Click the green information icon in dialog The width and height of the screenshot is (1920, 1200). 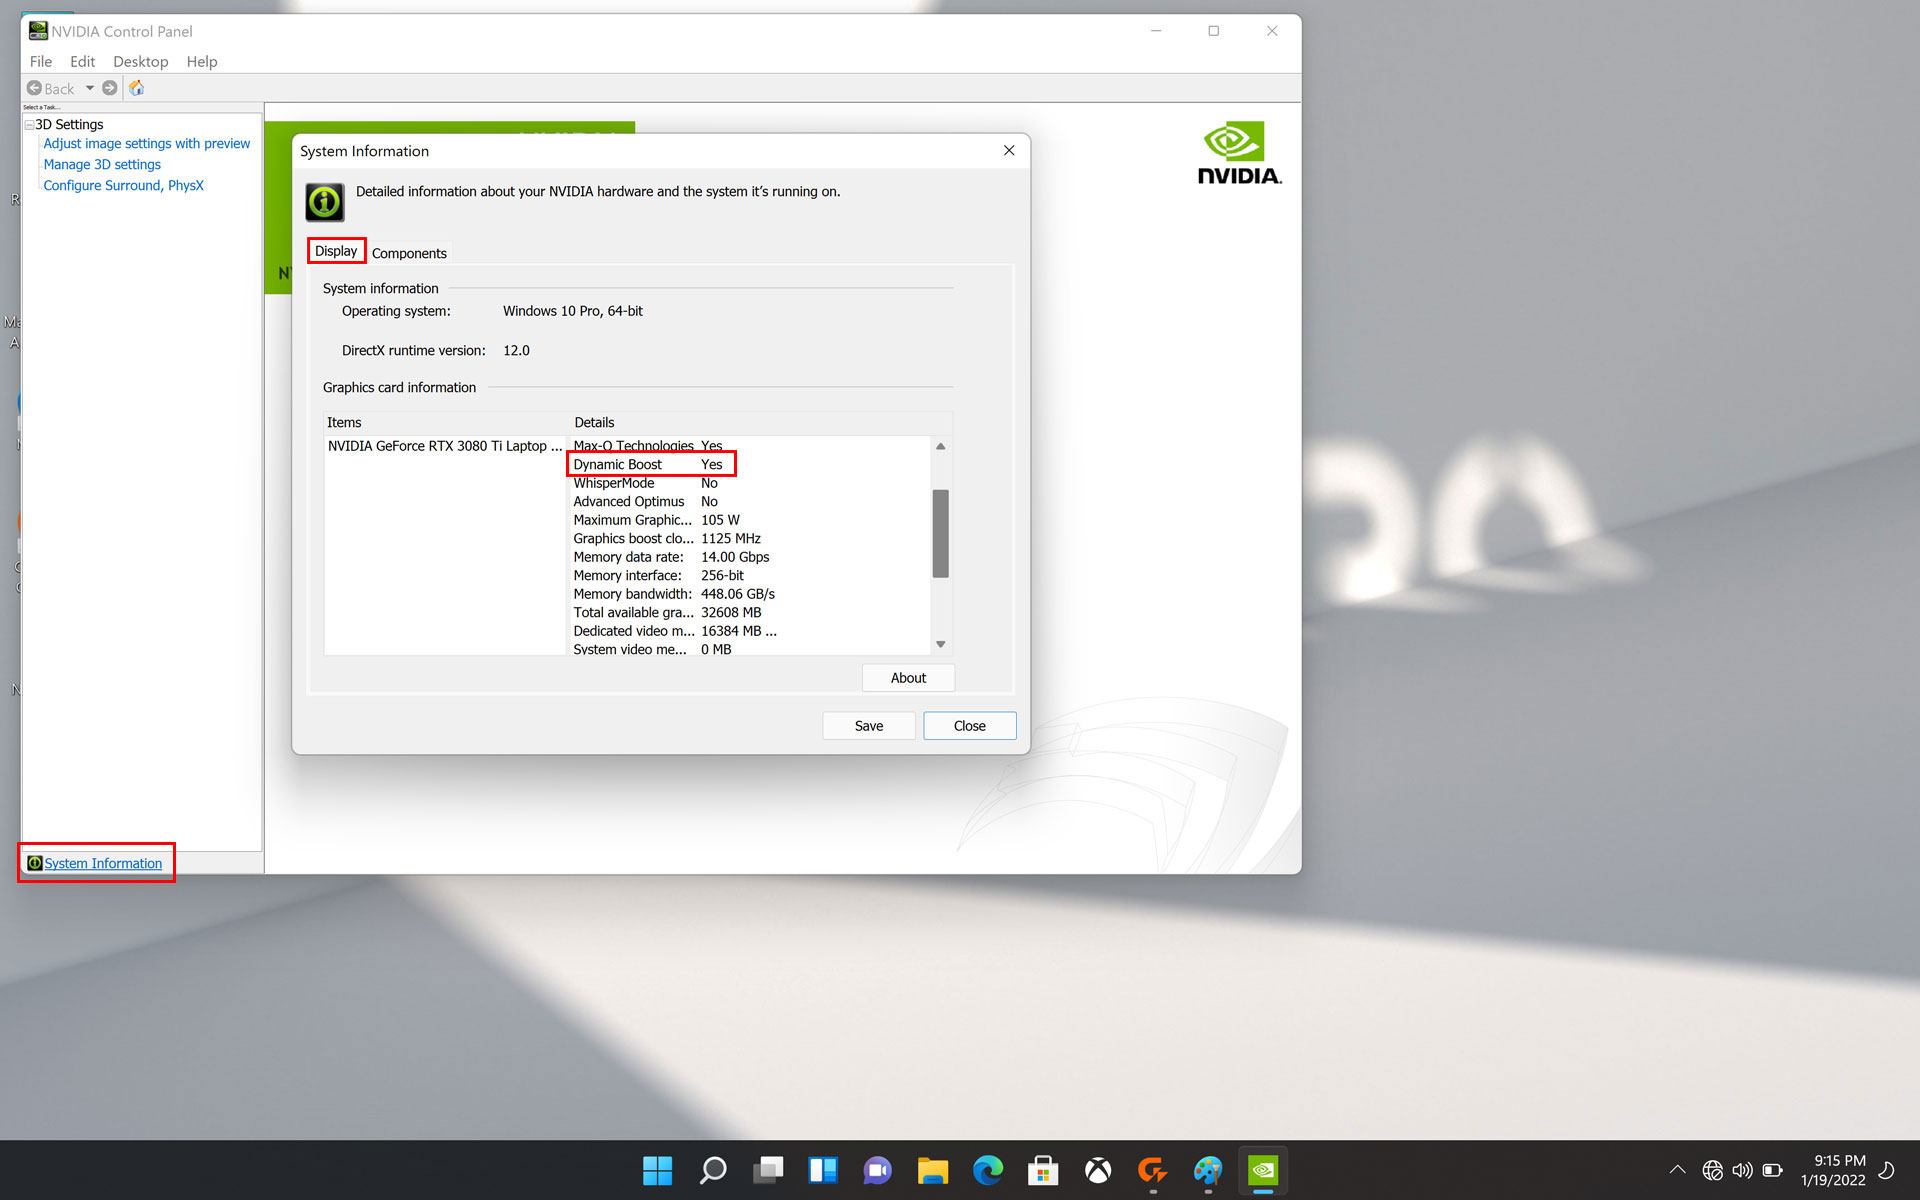pos(325,202)
